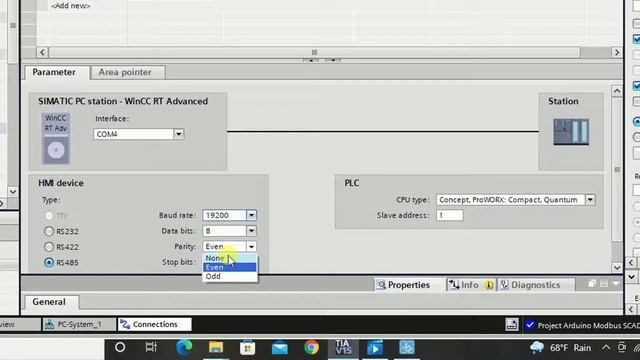Click the WinCC RT Adv device icon

click(56, 138)
